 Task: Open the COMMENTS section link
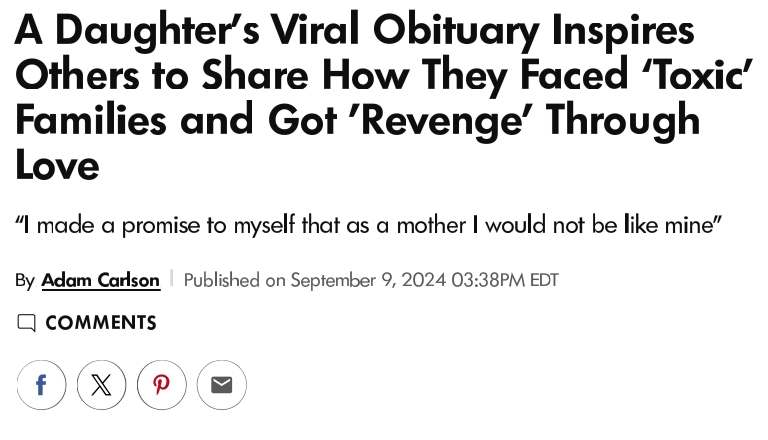pos(100,323)
